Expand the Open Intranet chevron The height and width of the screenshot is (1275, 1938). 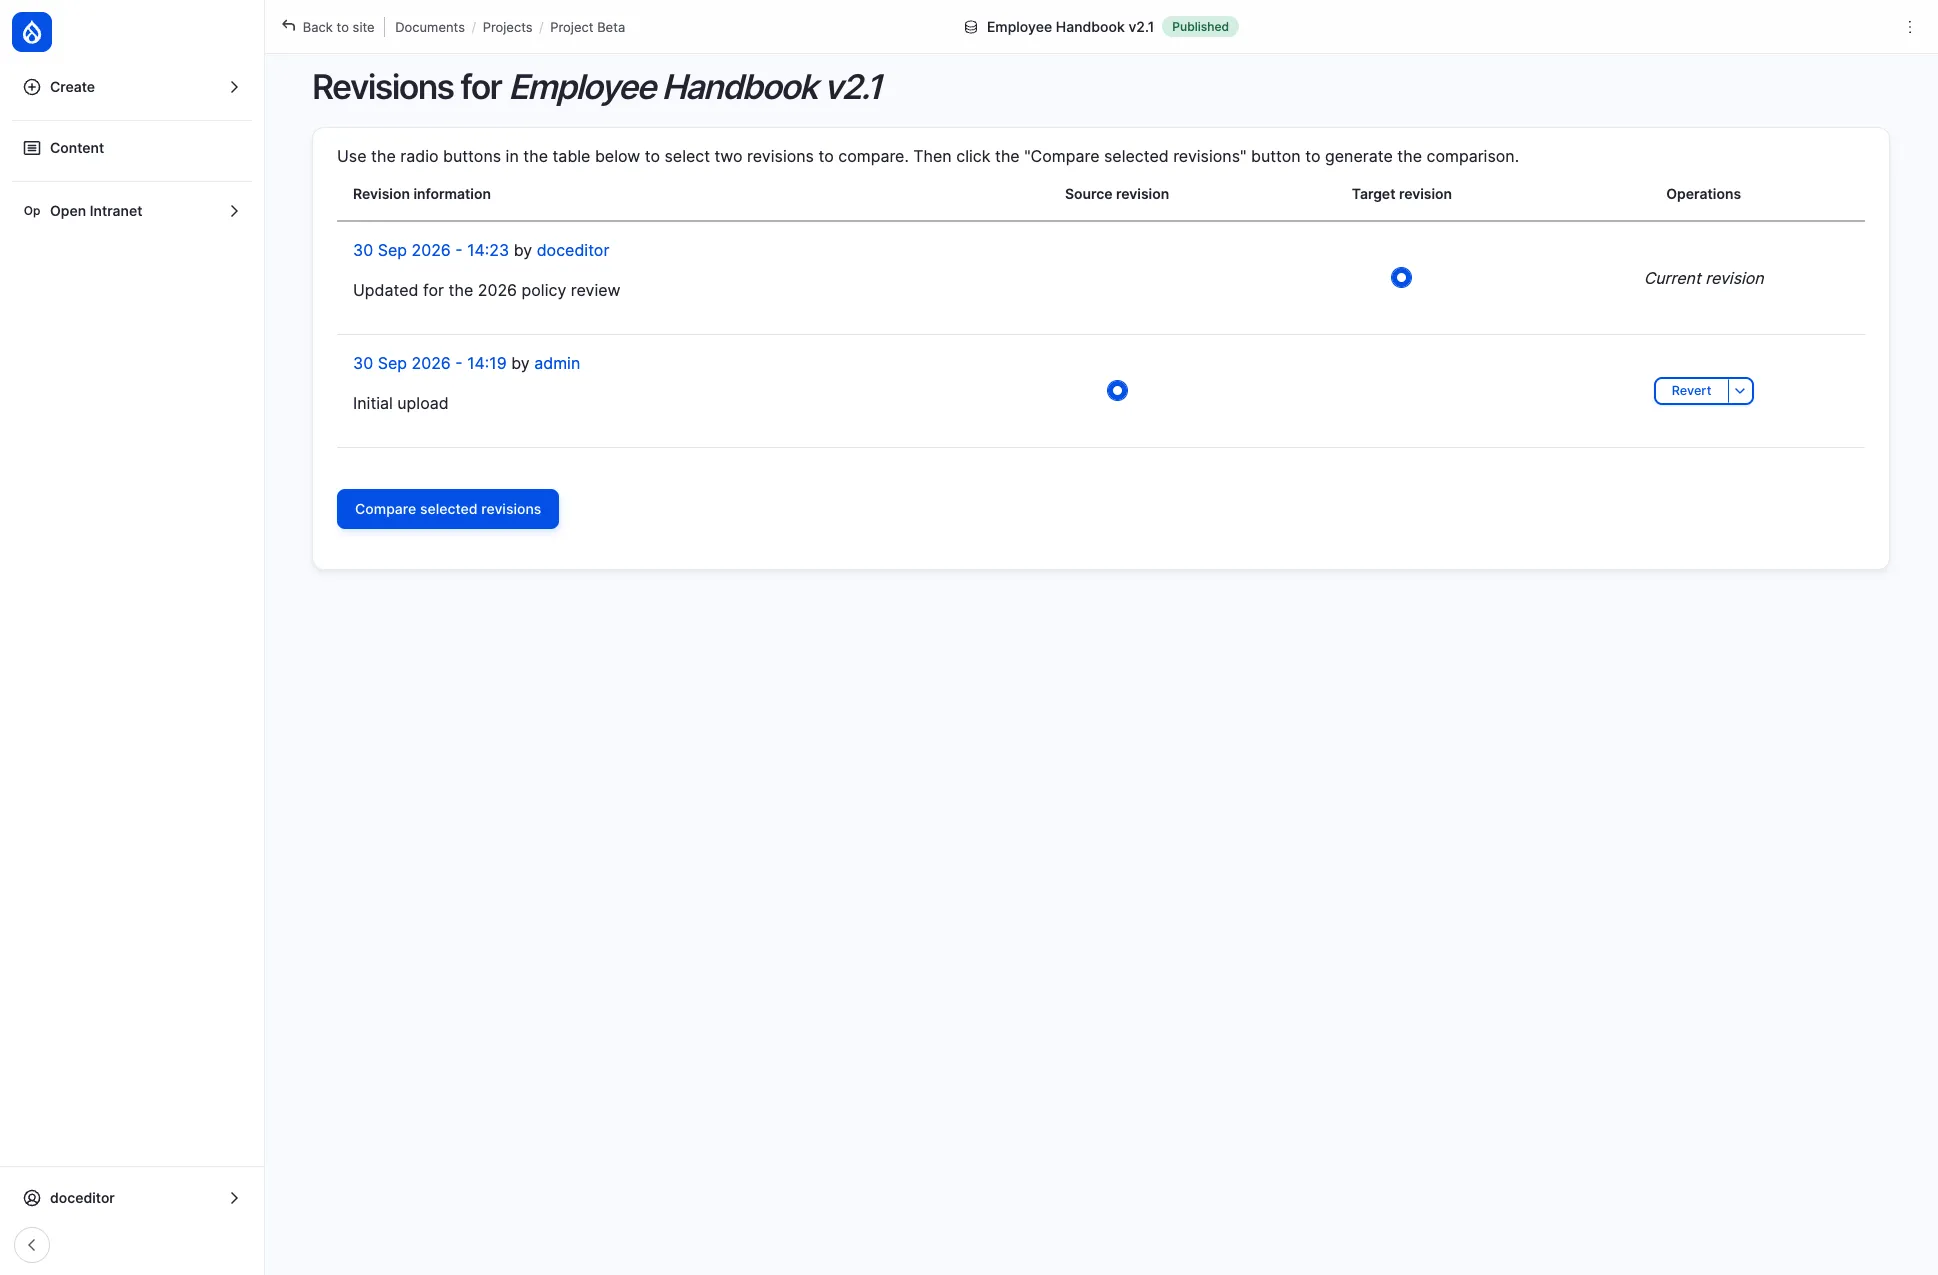pos(234,211)
